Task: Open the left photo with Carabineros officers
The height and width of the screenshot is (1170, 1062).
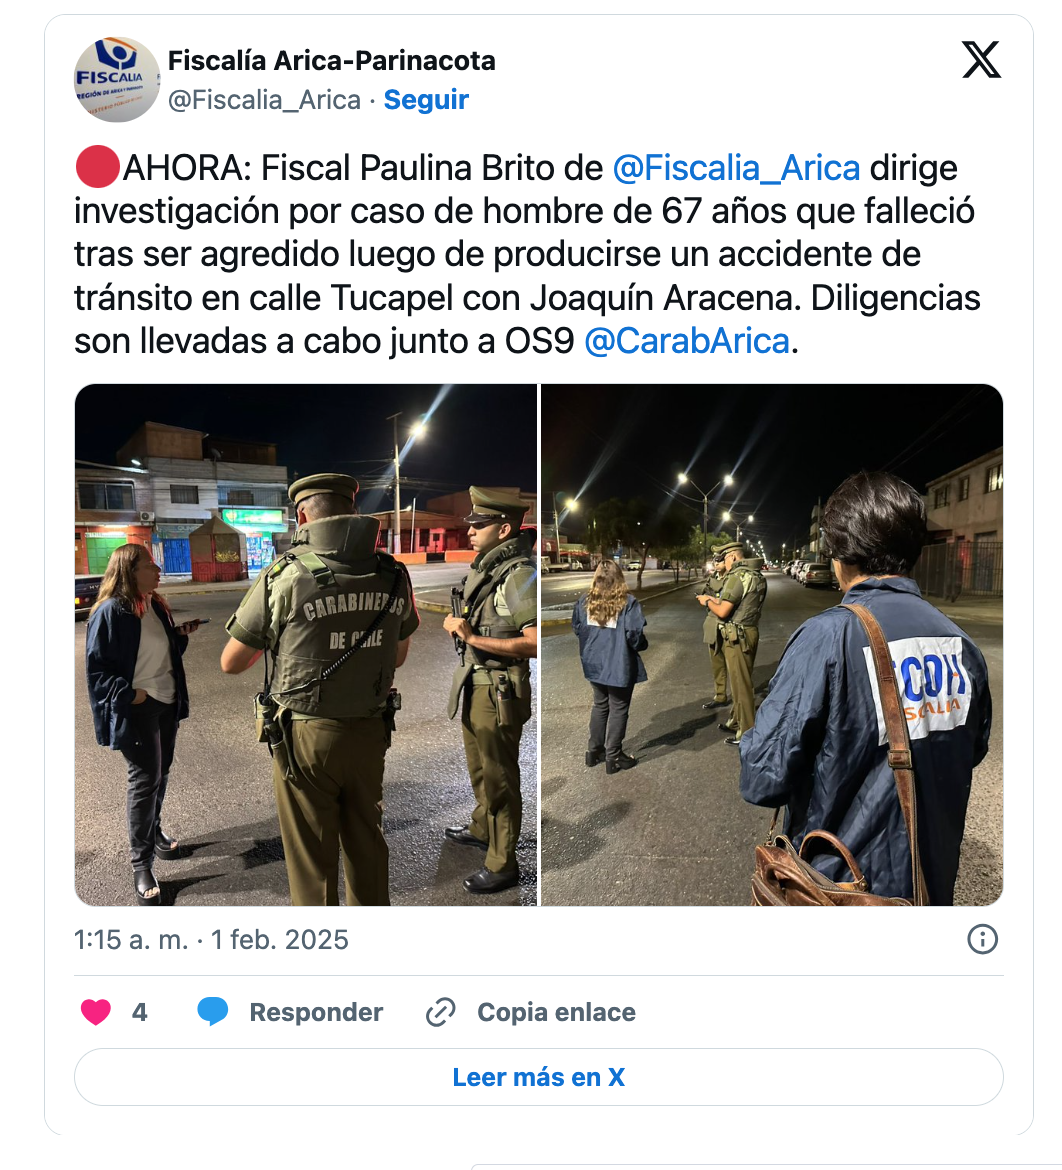Action: click(306, 645)
